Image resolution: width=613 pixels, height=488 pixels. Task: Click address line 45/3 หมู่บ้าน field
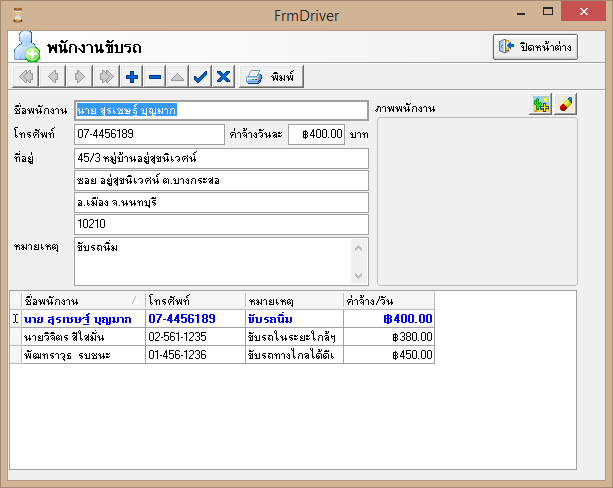point(221,158)
